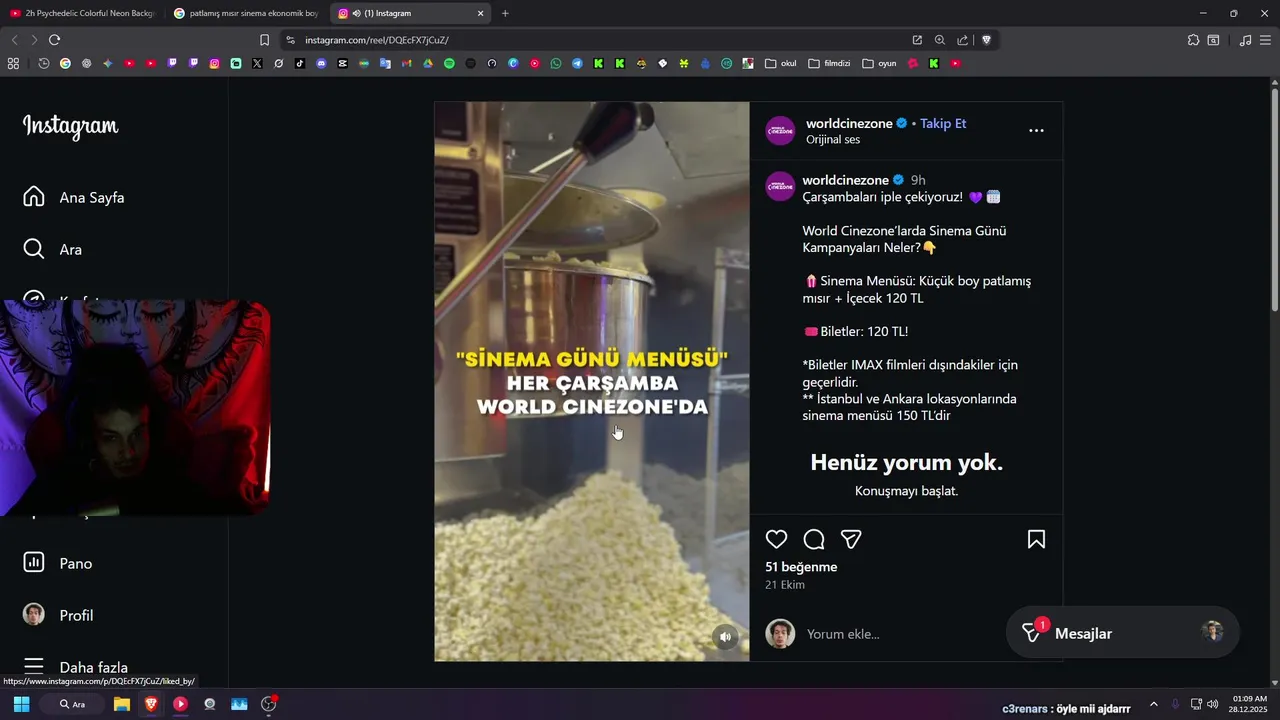Open the oyun bookmarks folder
The image size is (1280, 720).
879,63
